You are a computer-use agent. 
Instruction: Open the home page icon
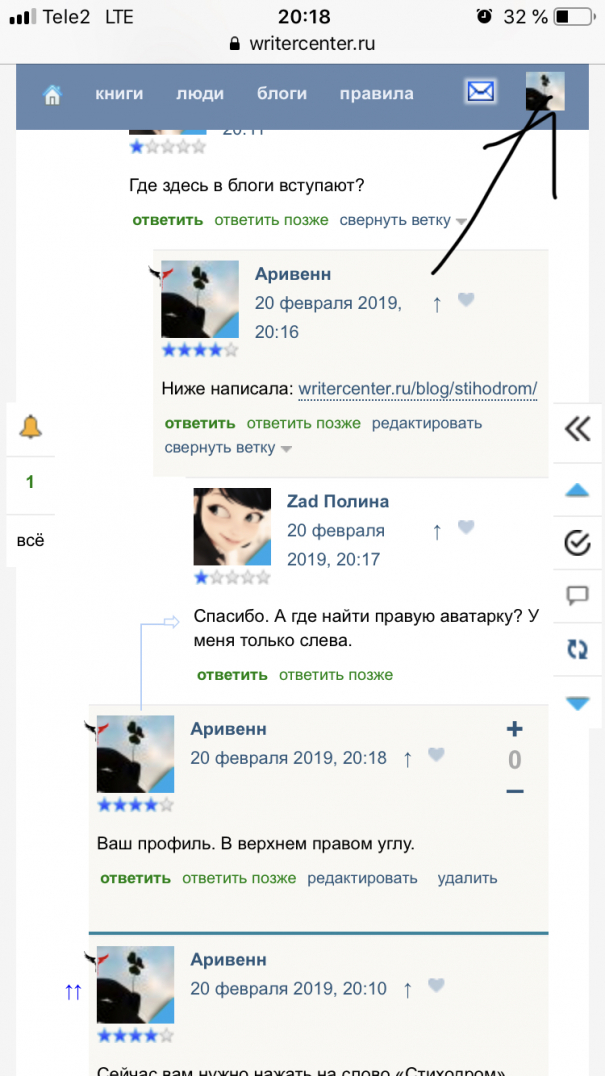point(51,94)
